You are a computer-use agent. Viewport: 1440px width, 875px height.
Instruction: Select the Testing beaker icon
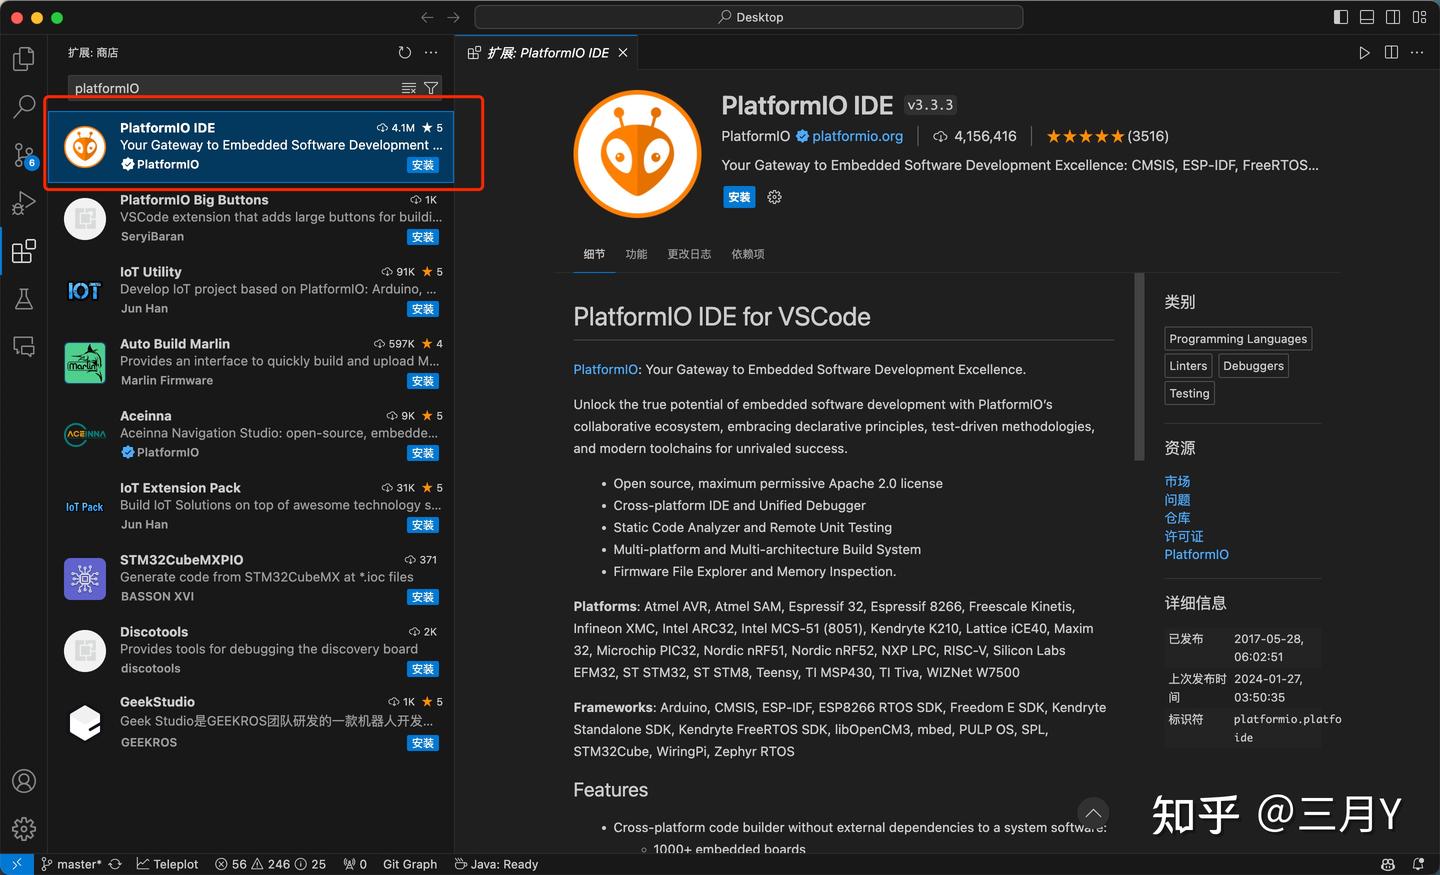(x=23, y=298)
